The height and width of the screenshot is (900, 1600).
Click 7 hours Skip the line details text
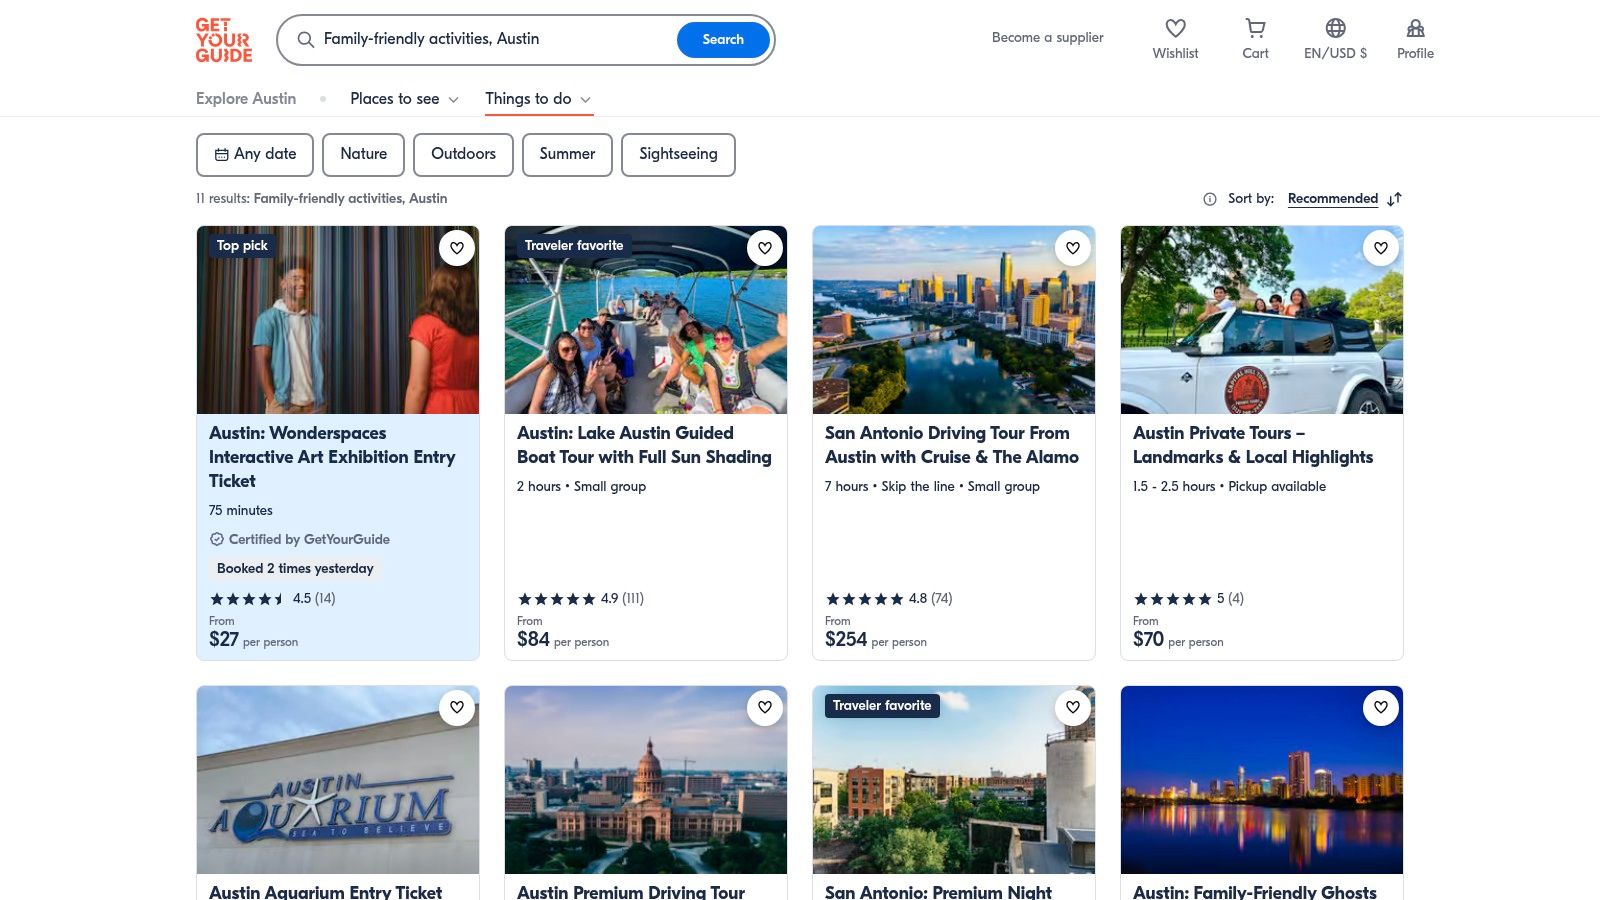click(x=932, y=486)
